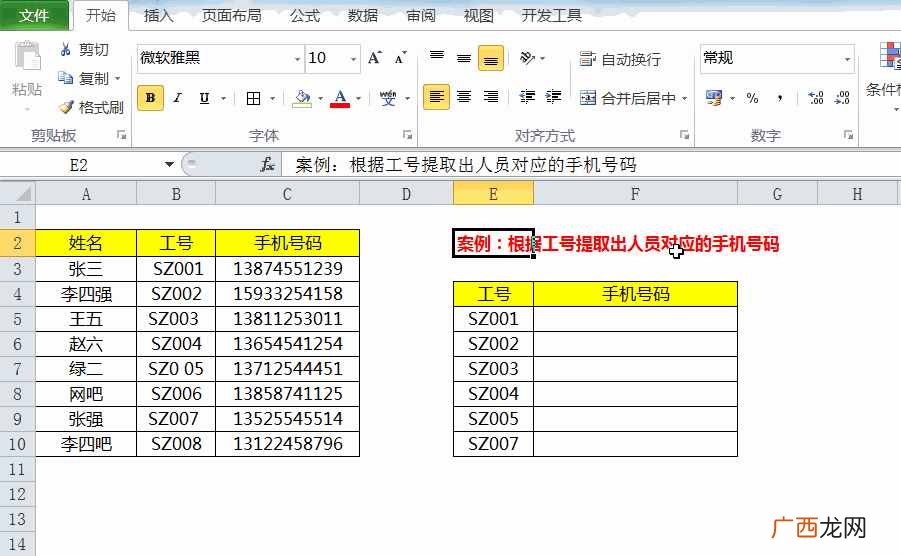This screenshot has width=901, height=556.
Task: Switch to the 插入 Insert tab
Action: pos(158,16)
